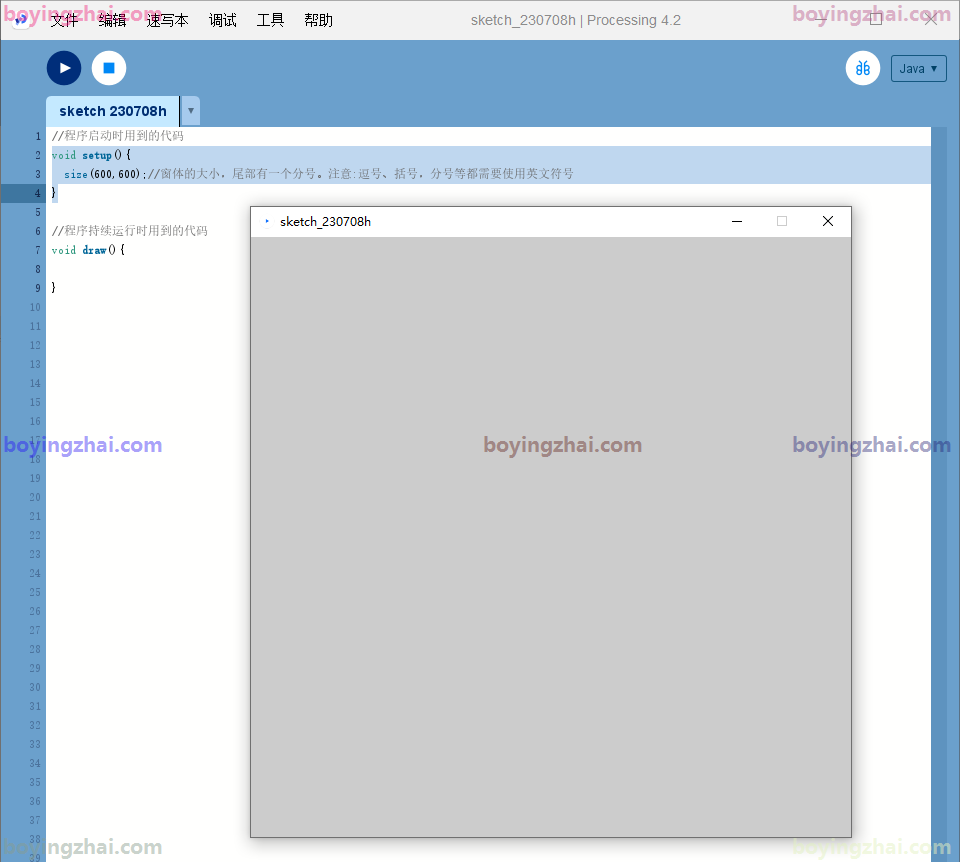Click the sketch_230708h preview window icon
Image resolution: width=960 pixels, height=862 pixels.
[267, 221]
